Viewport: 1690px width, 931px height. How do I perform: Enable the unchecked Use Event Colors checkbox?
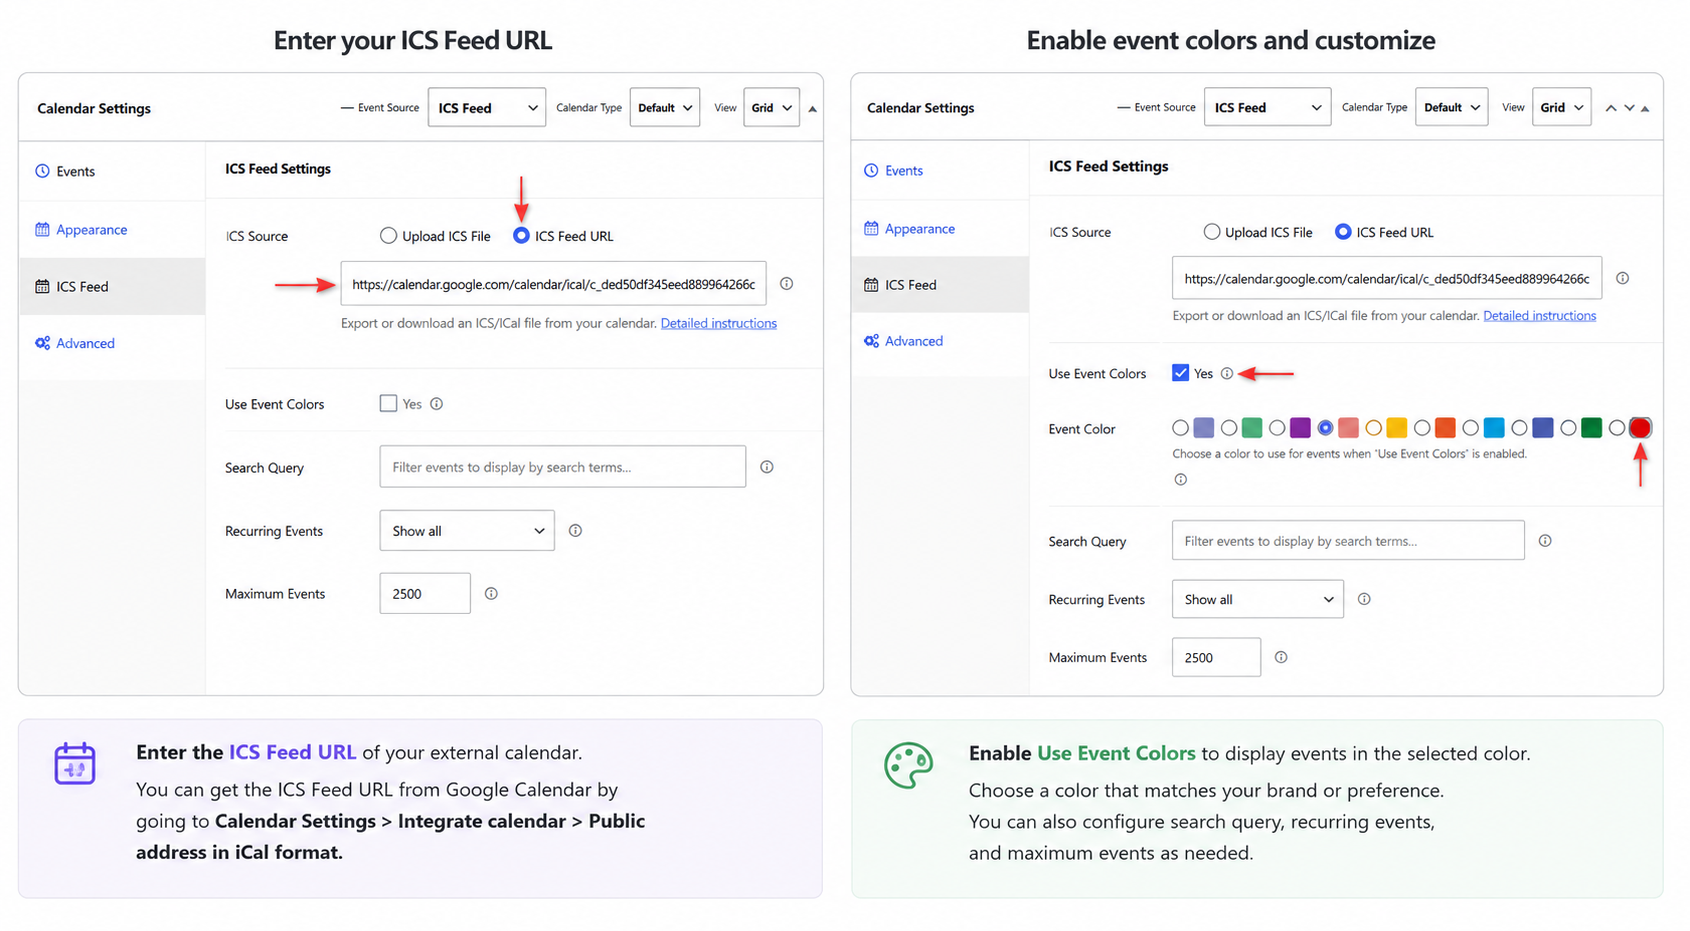(388, 403)
